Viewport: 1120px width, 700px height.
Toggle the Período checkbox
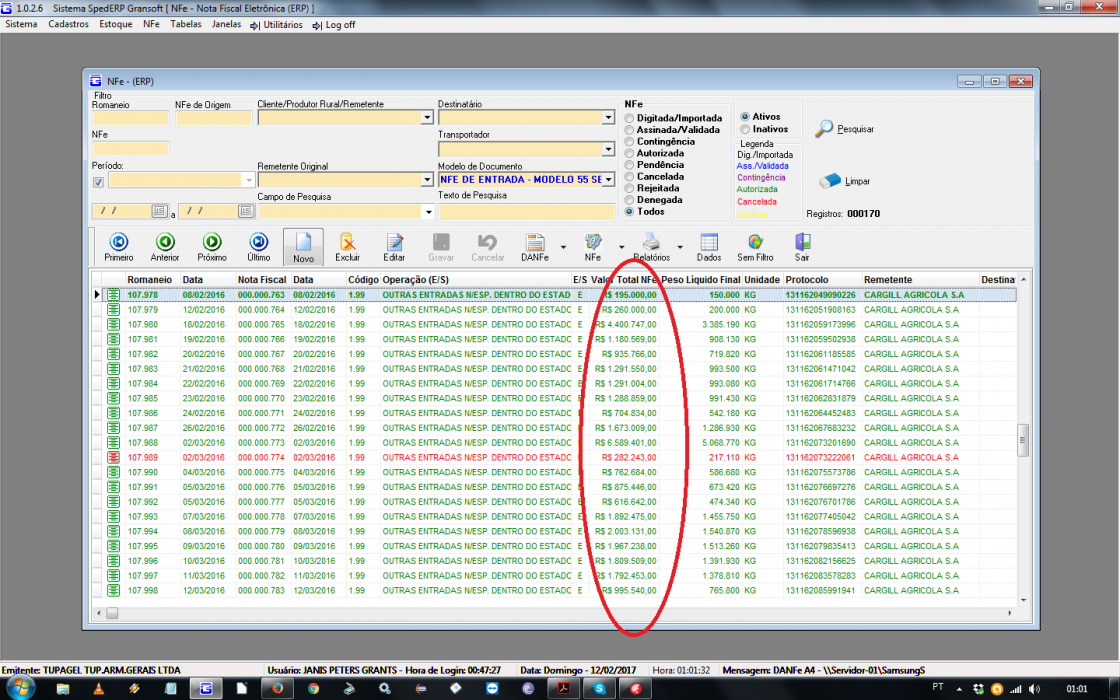[98, 182]
